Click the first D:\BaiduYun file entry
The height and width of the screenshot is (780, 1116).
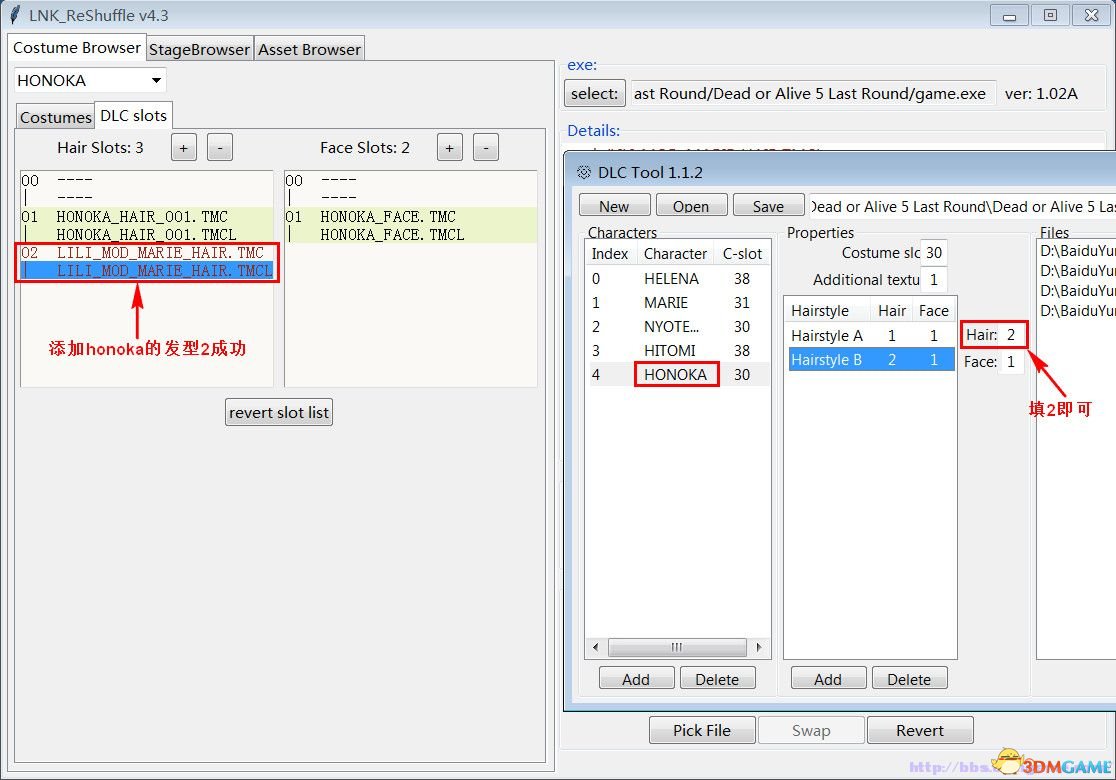click(1078, 251)
